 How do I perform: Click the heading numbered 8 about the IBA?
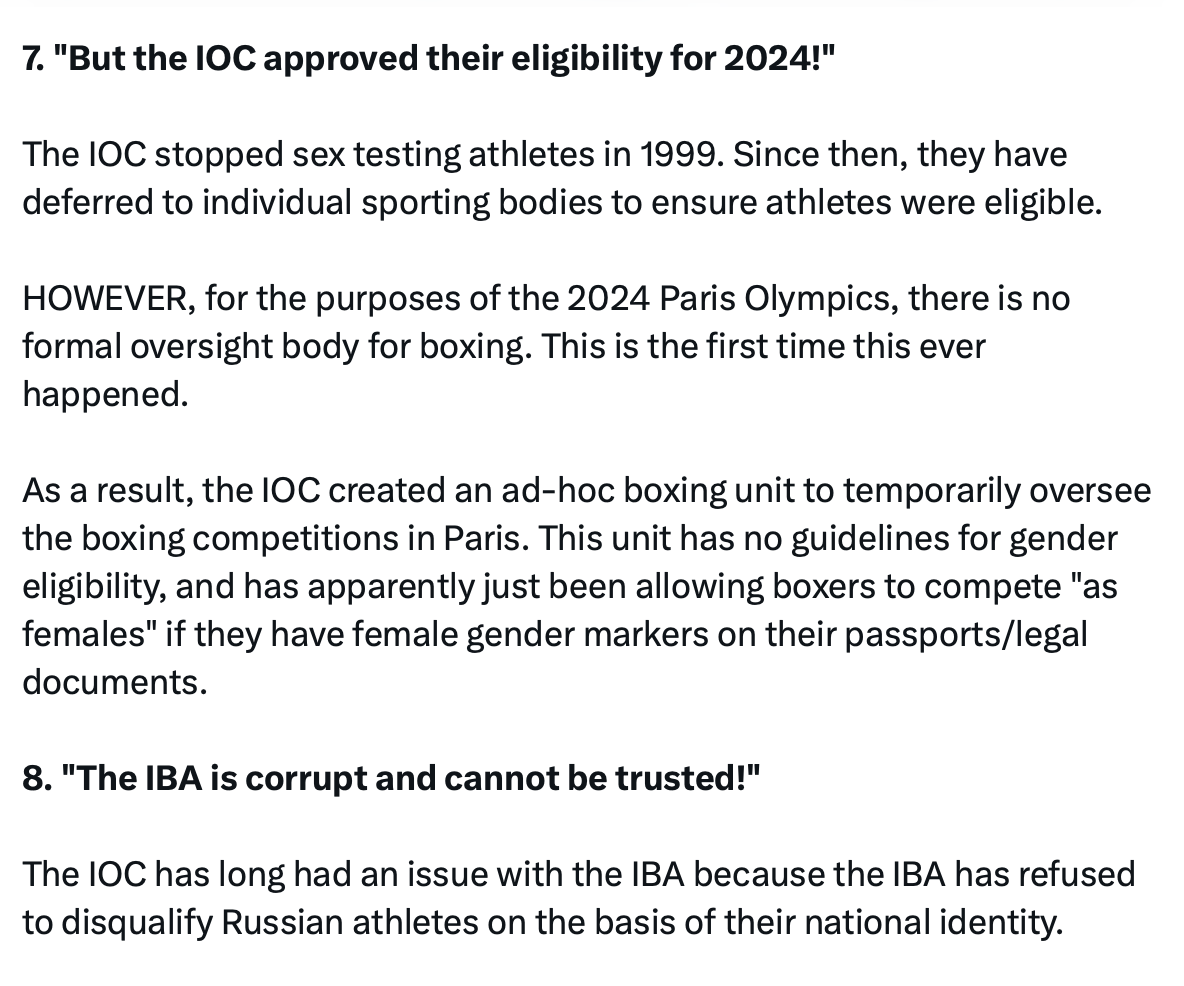tap(391, 777)
